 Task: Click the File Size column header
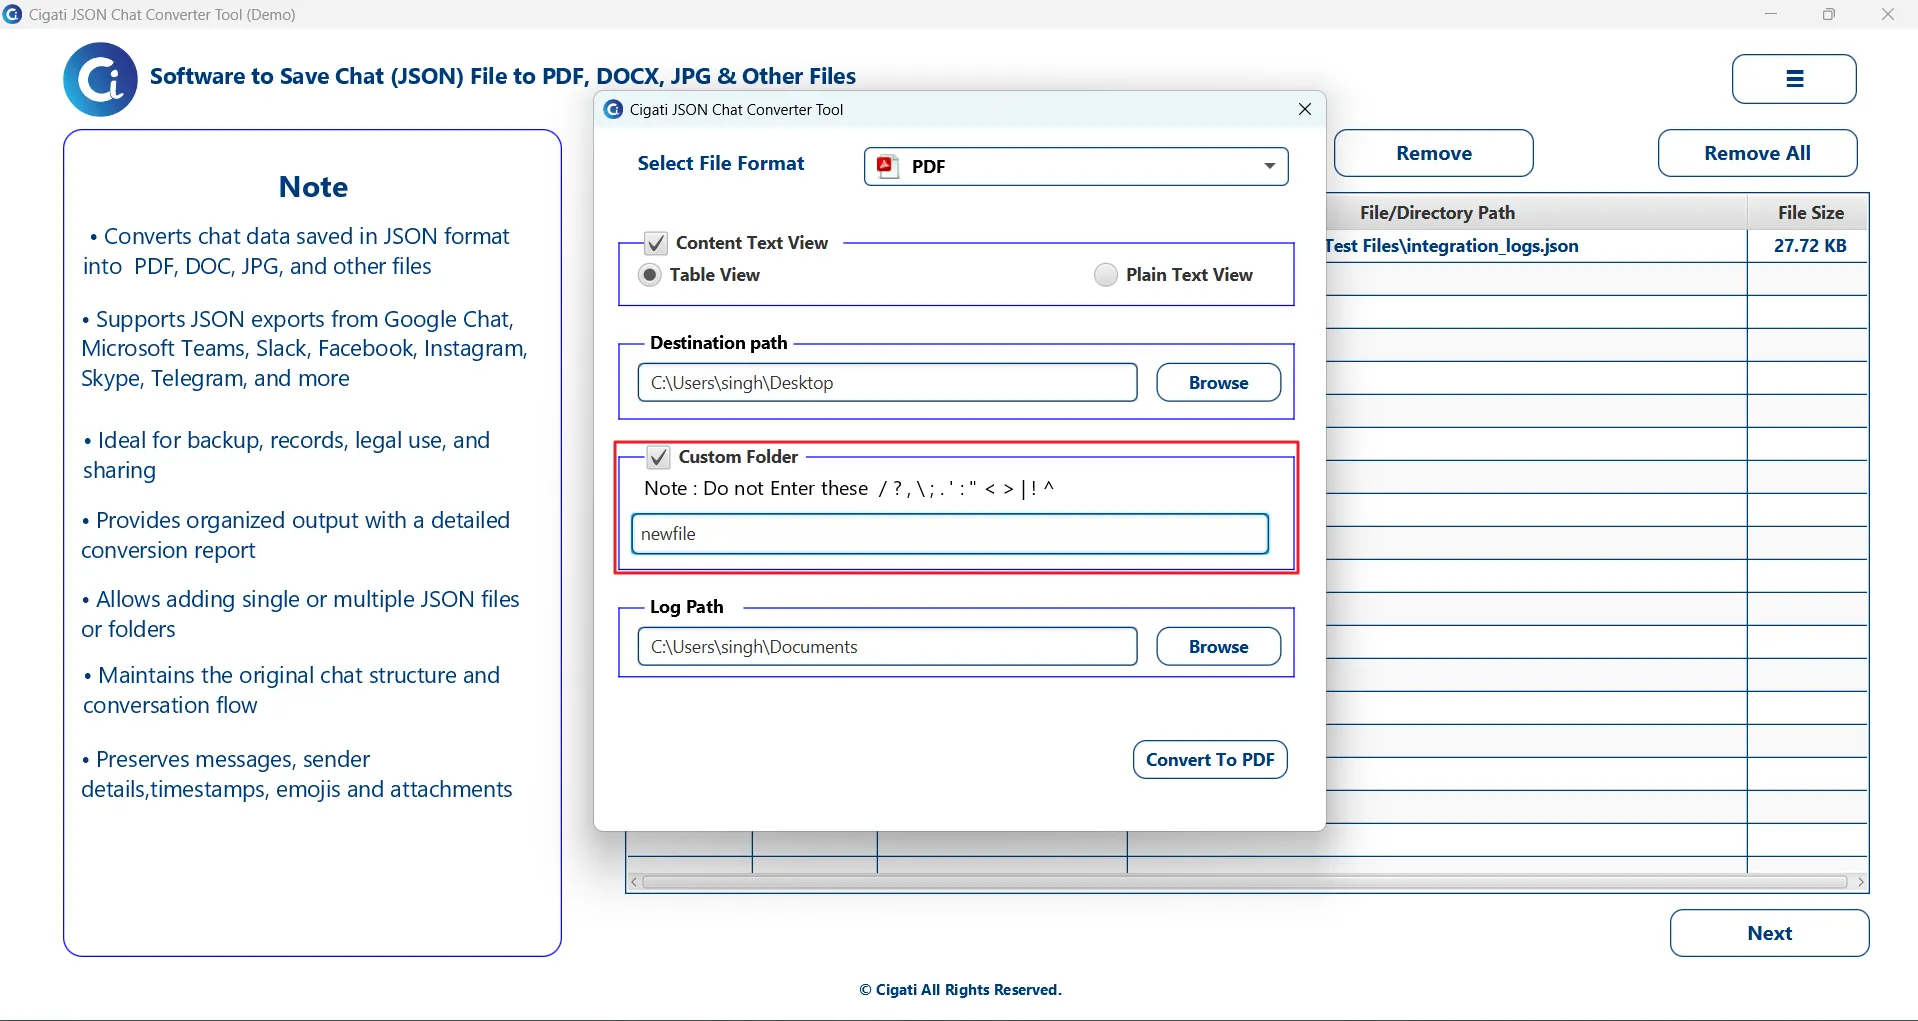[1809, 213]
